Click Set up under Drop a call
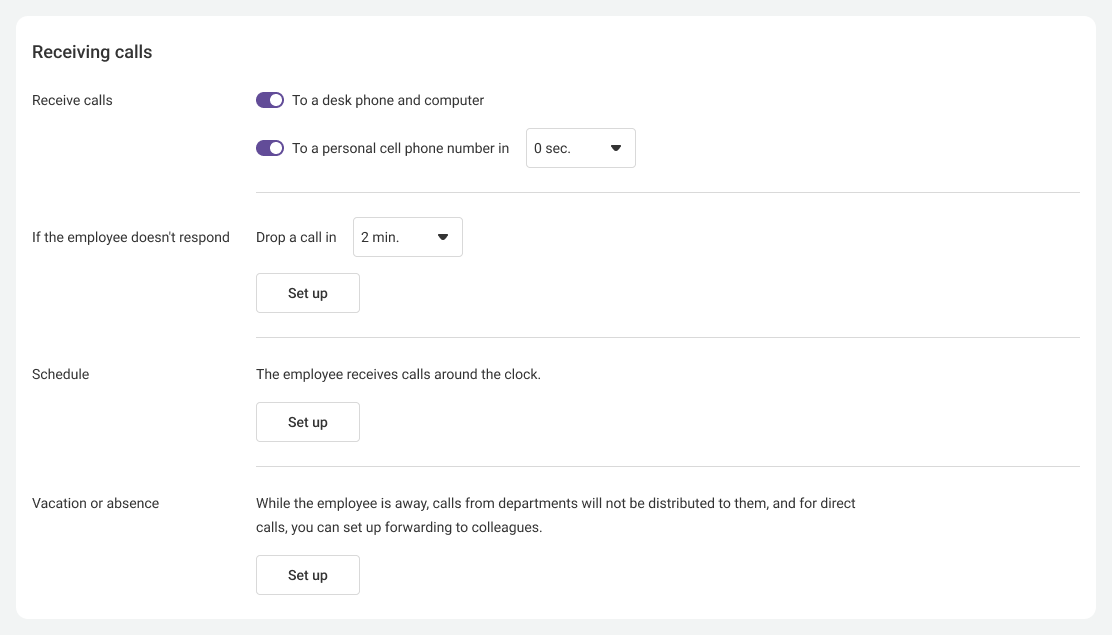Image resolution: width=1112 pixels, height=635 pixels. coord(308,293)
